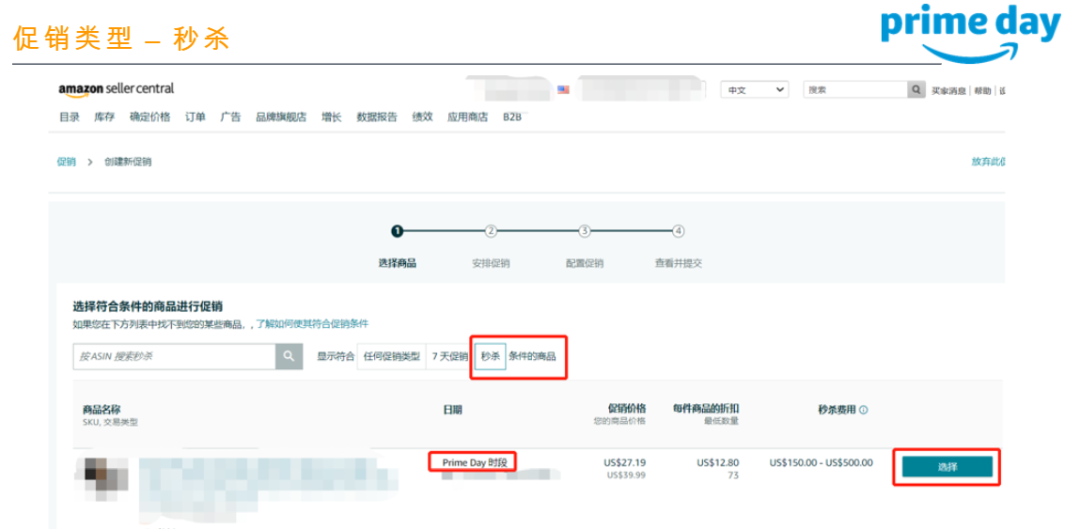Click the magnifier icon beside top search box
This screenshot has width=1080, height=529.
(916, 90)
